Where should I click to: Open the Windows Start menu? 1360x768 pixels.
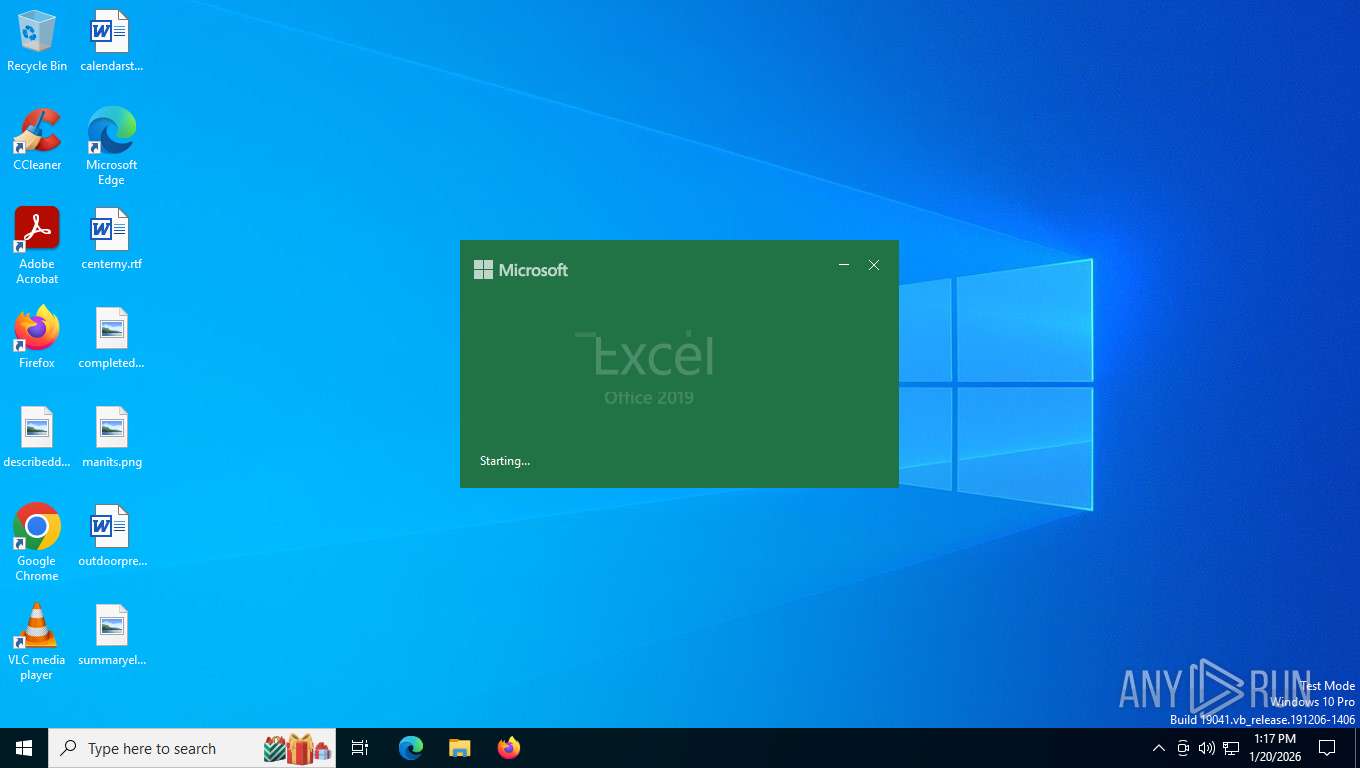click(24, 748)
